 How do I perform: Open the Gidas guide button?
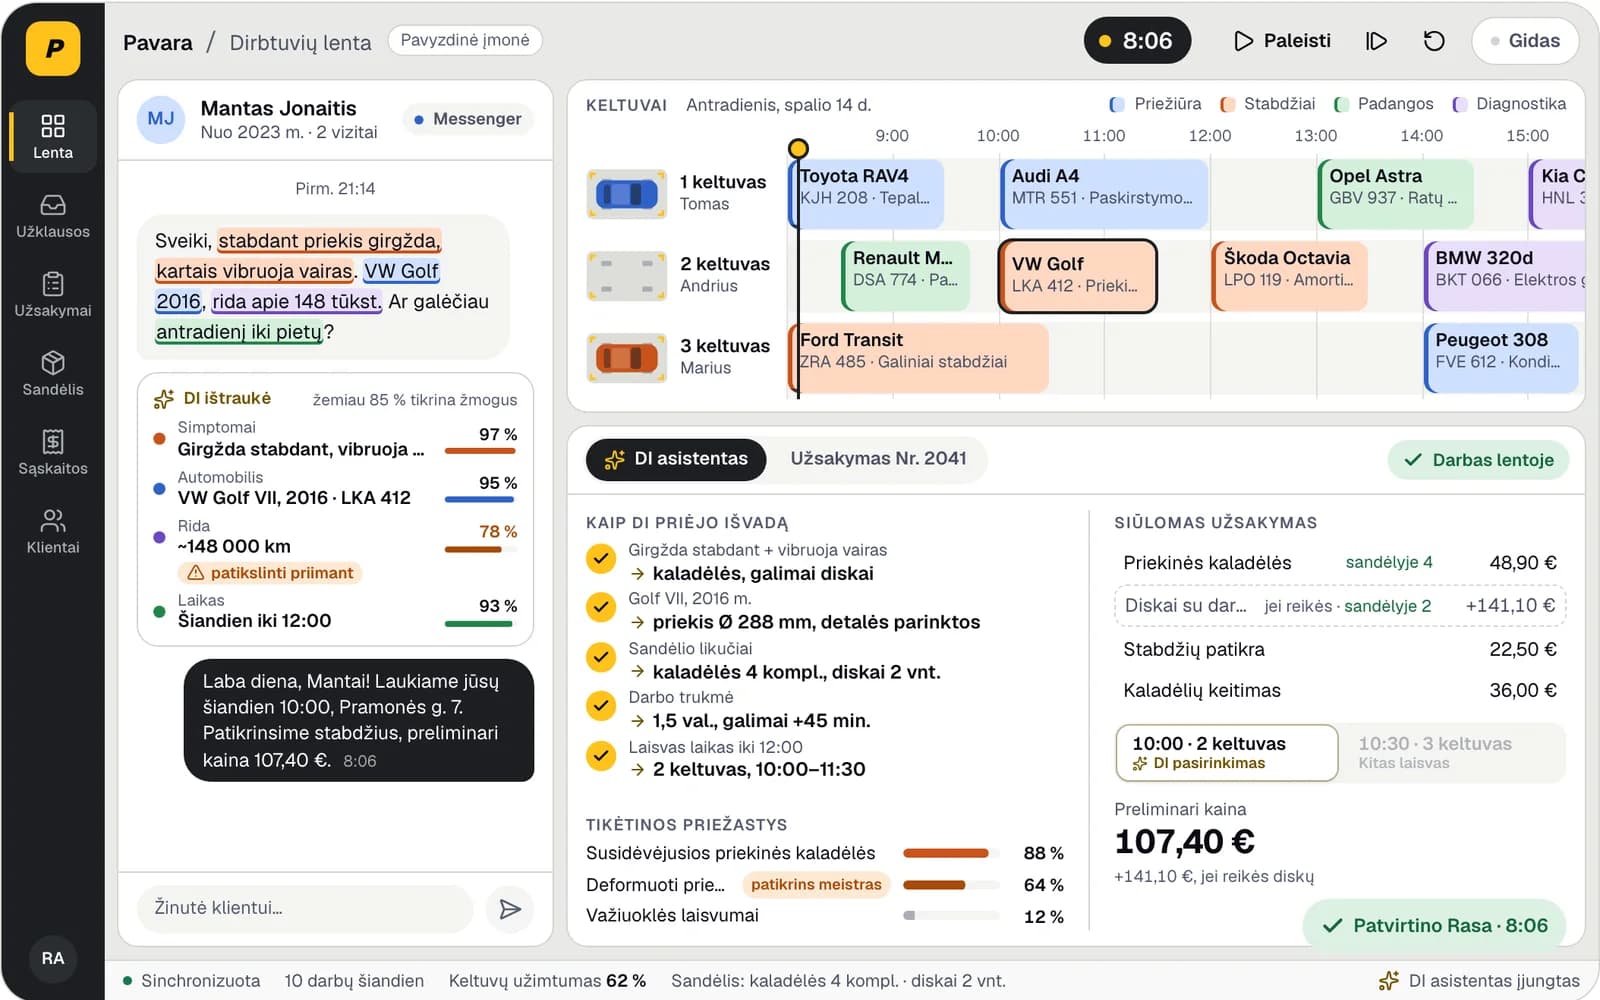[1525, 41]
